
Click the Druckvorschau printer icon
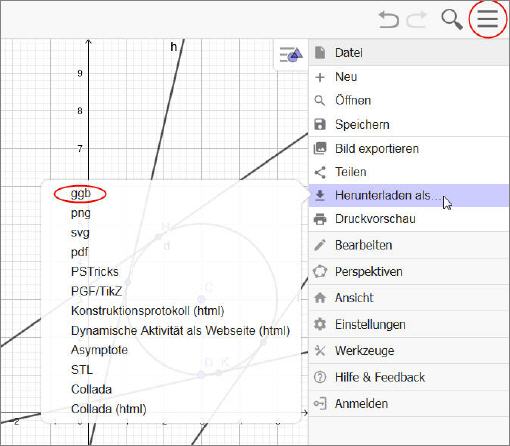tap(320, 219)
